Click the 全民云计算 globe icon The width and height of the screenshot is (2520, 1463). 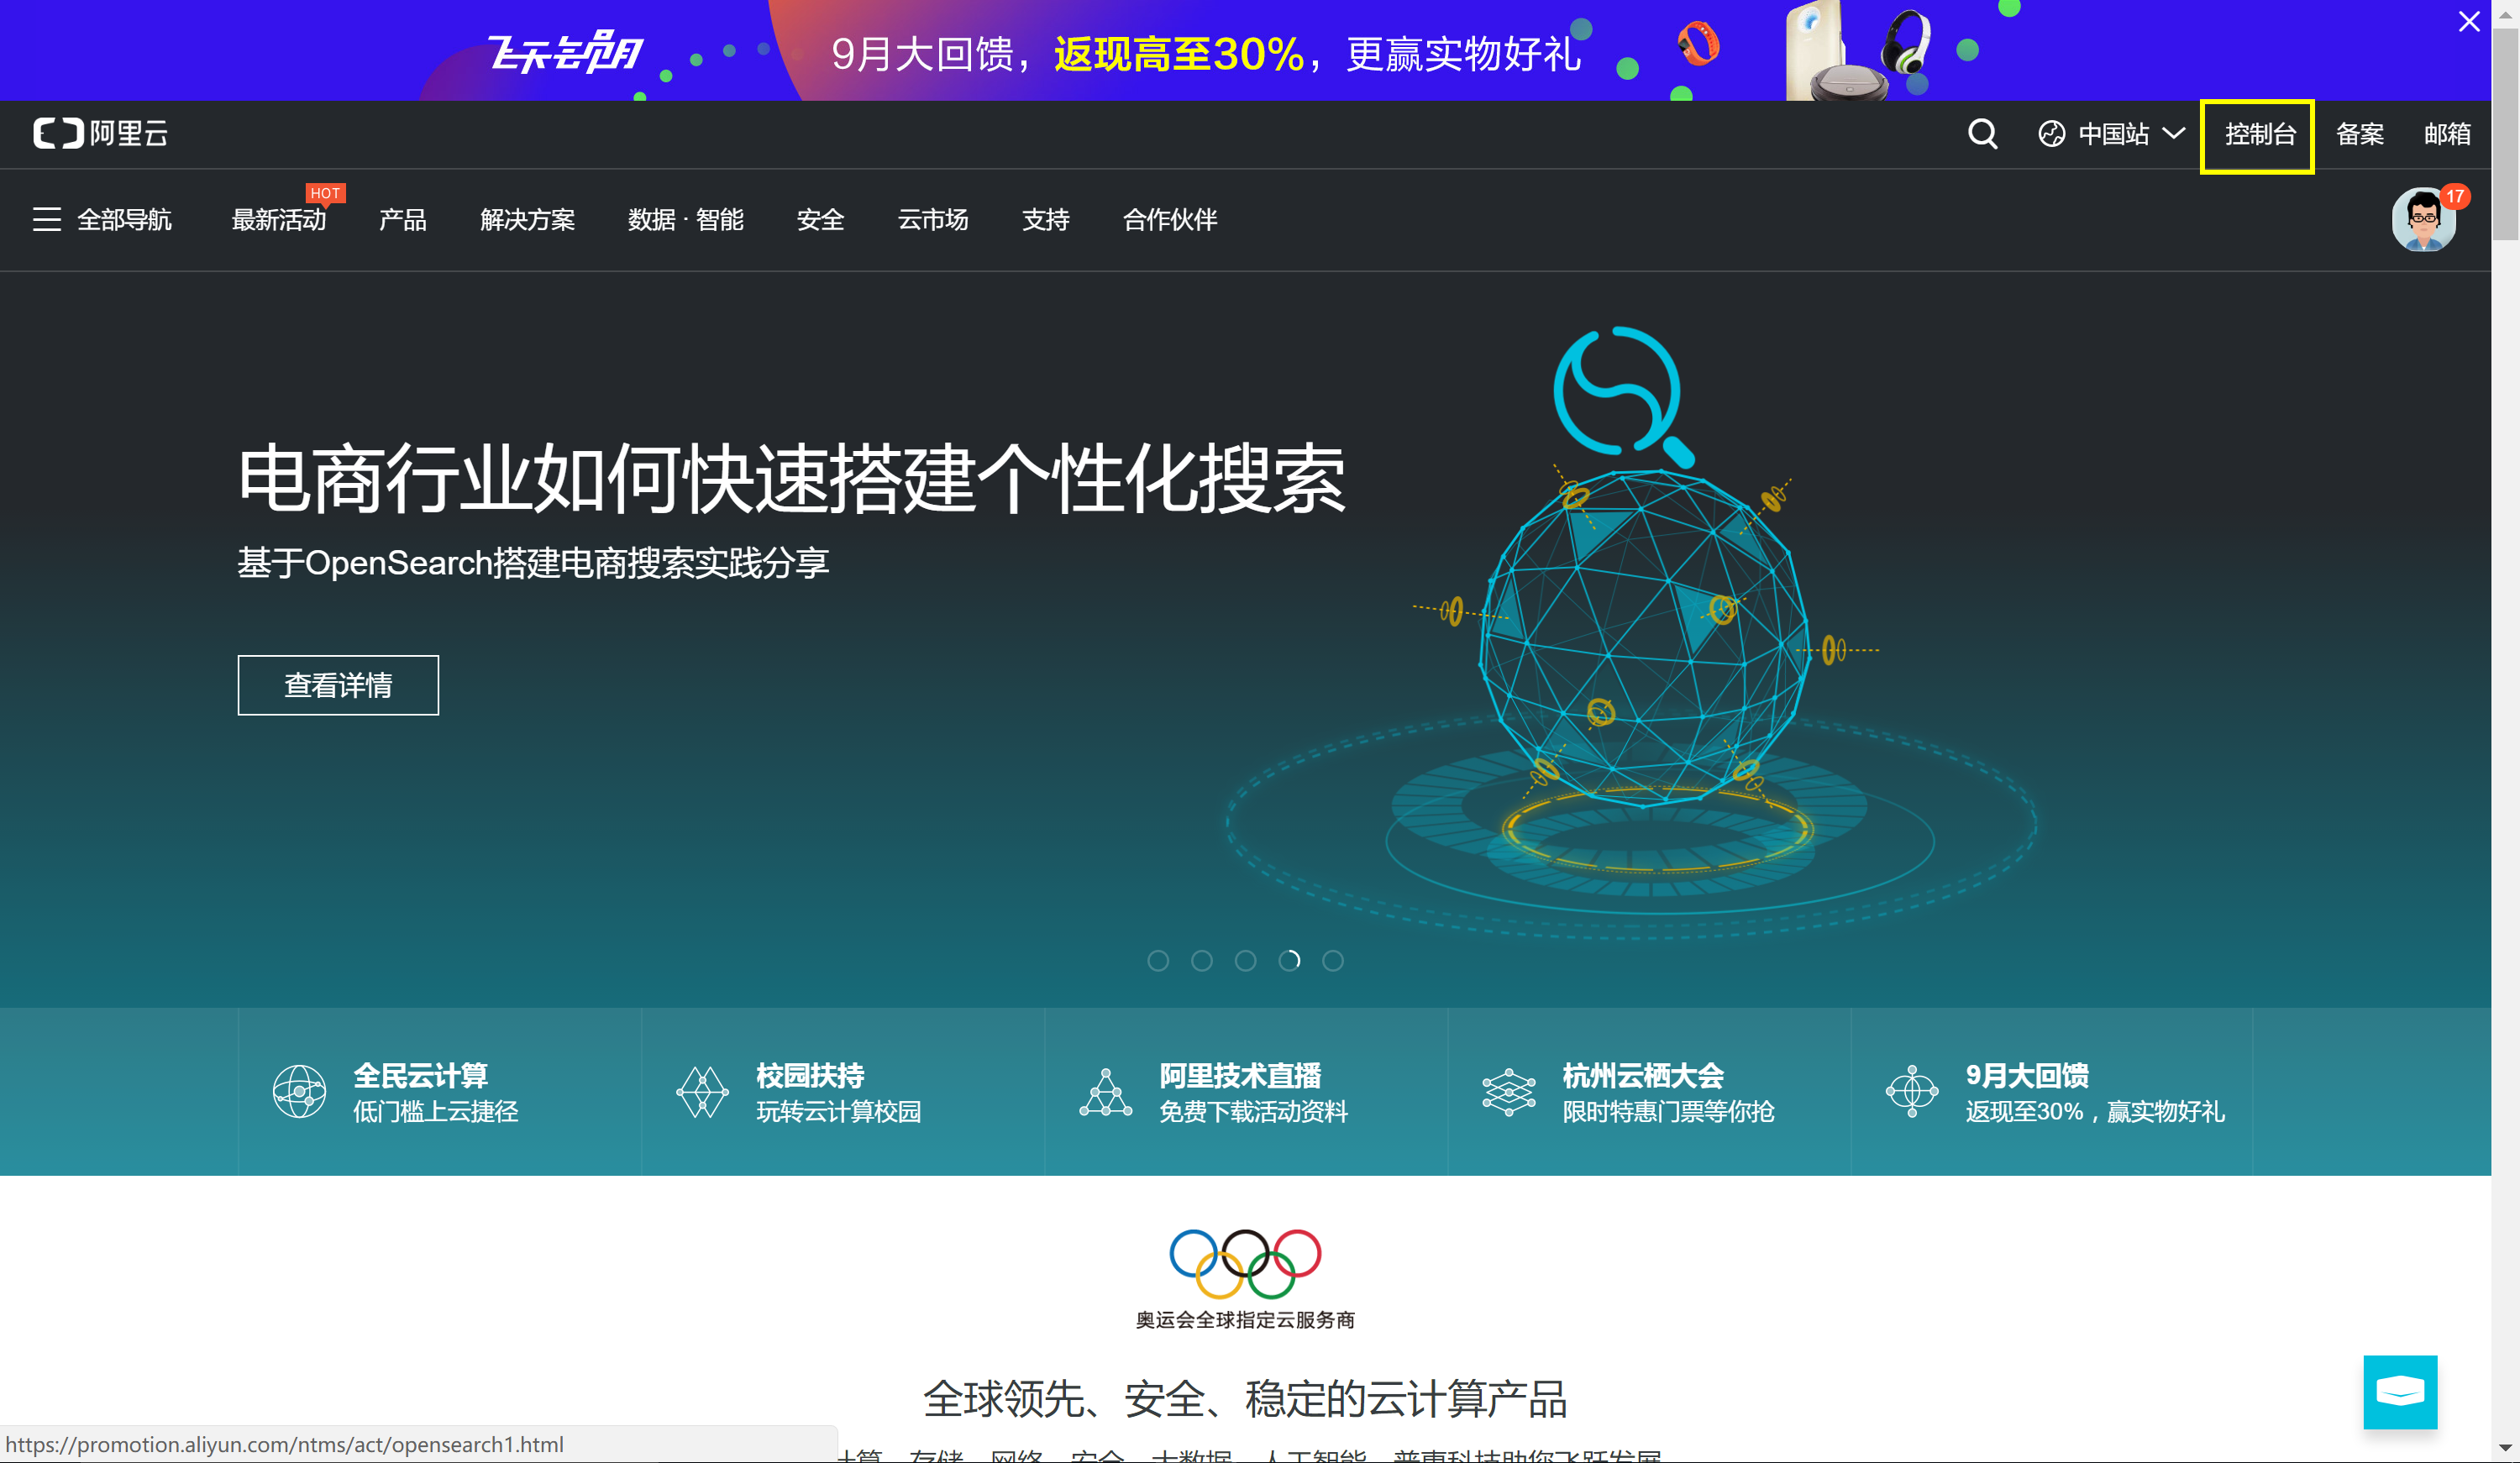299,1092
